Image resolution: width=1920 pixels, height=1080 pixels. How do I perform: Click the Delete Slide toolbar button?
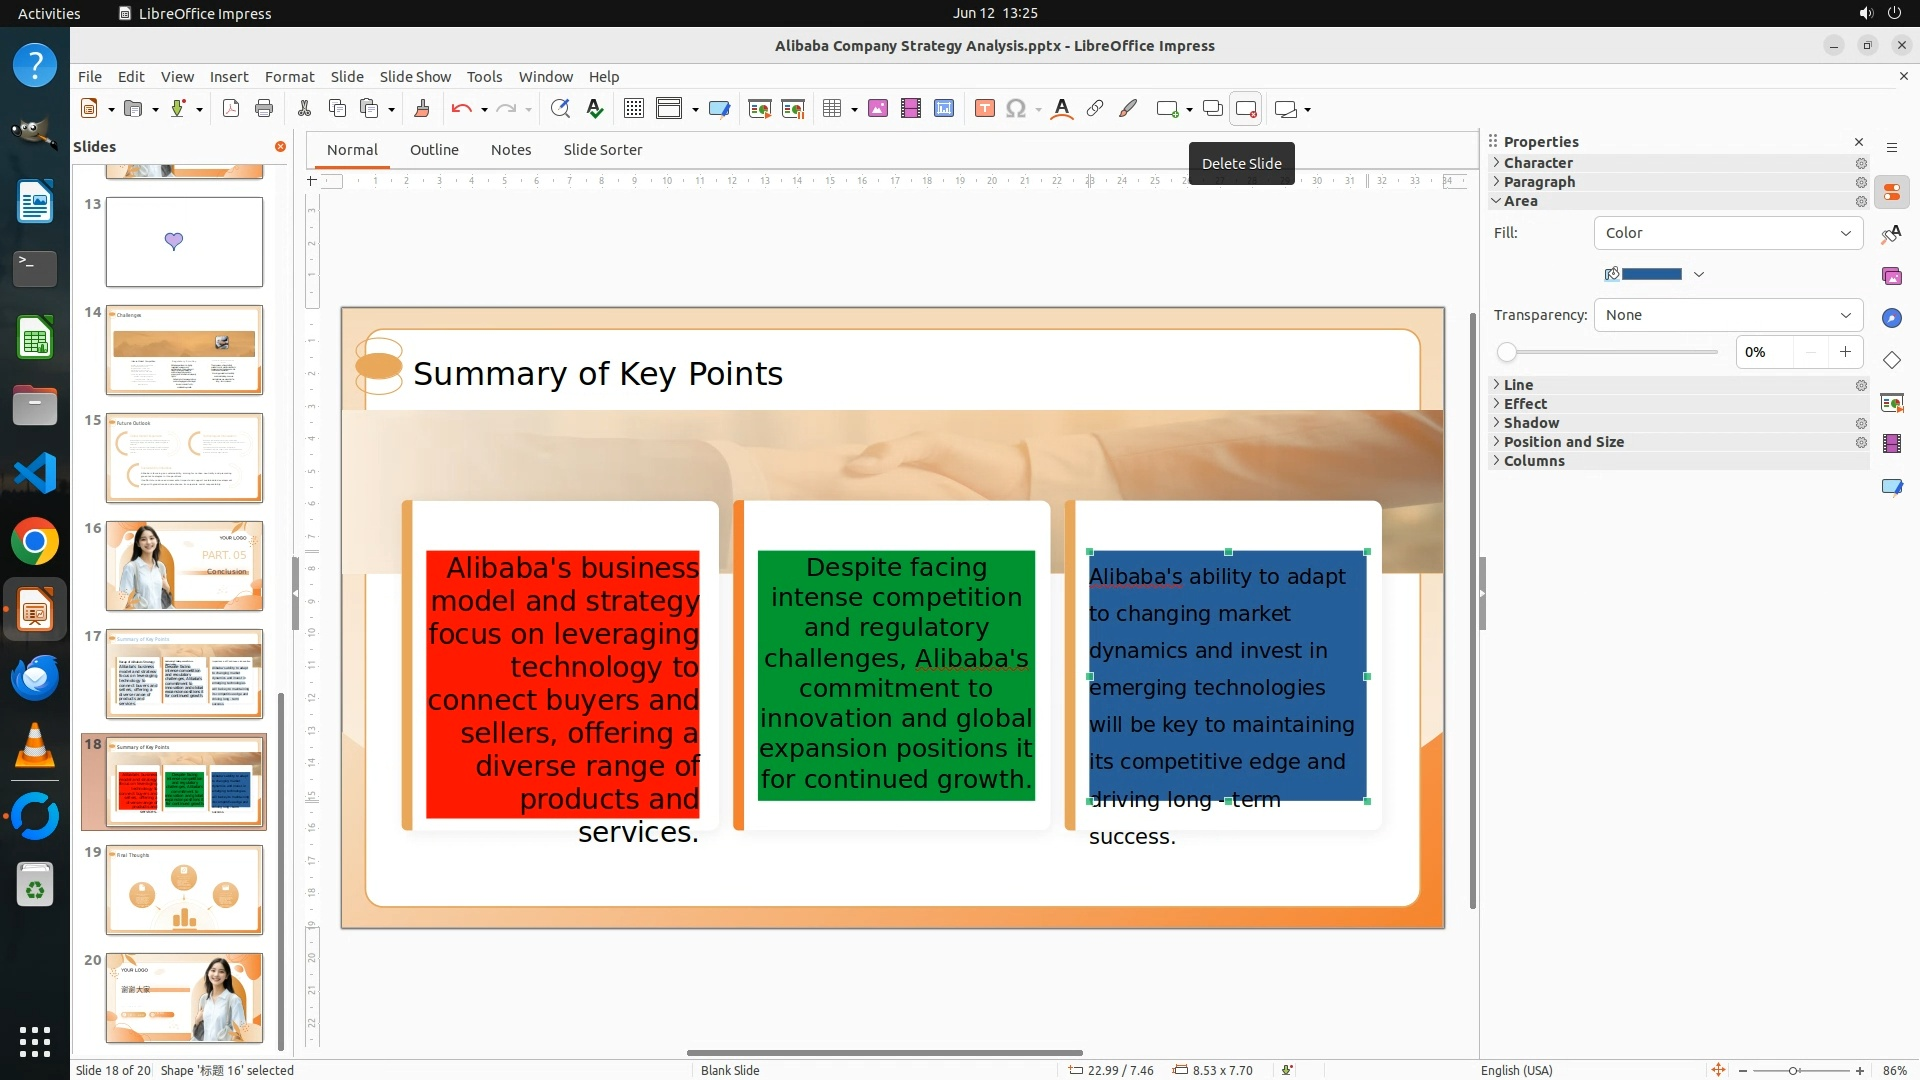[x=1246, y=109]
